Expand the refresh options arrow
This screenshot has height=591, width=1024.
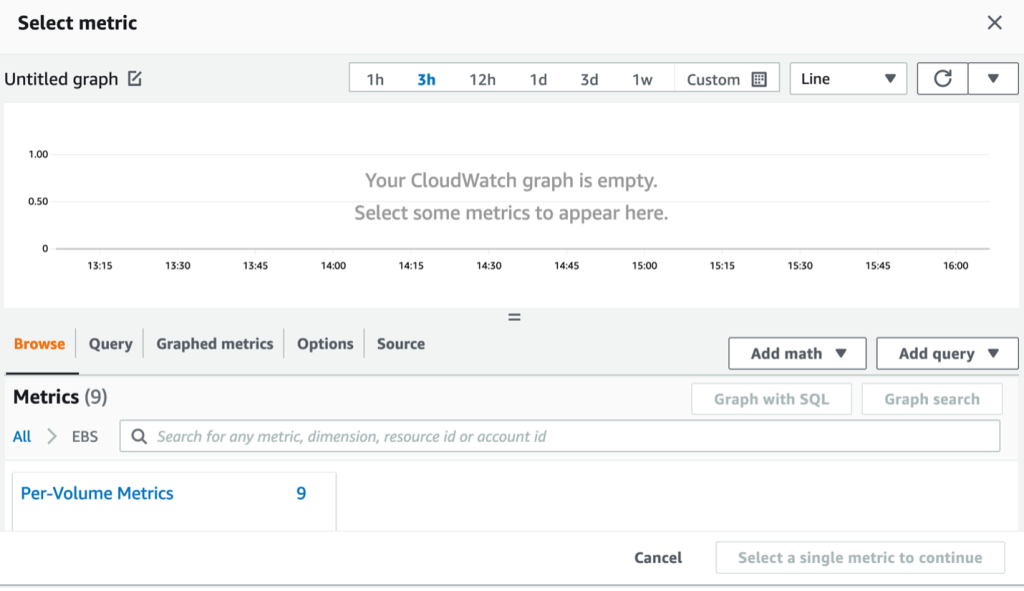pos(994,78)
